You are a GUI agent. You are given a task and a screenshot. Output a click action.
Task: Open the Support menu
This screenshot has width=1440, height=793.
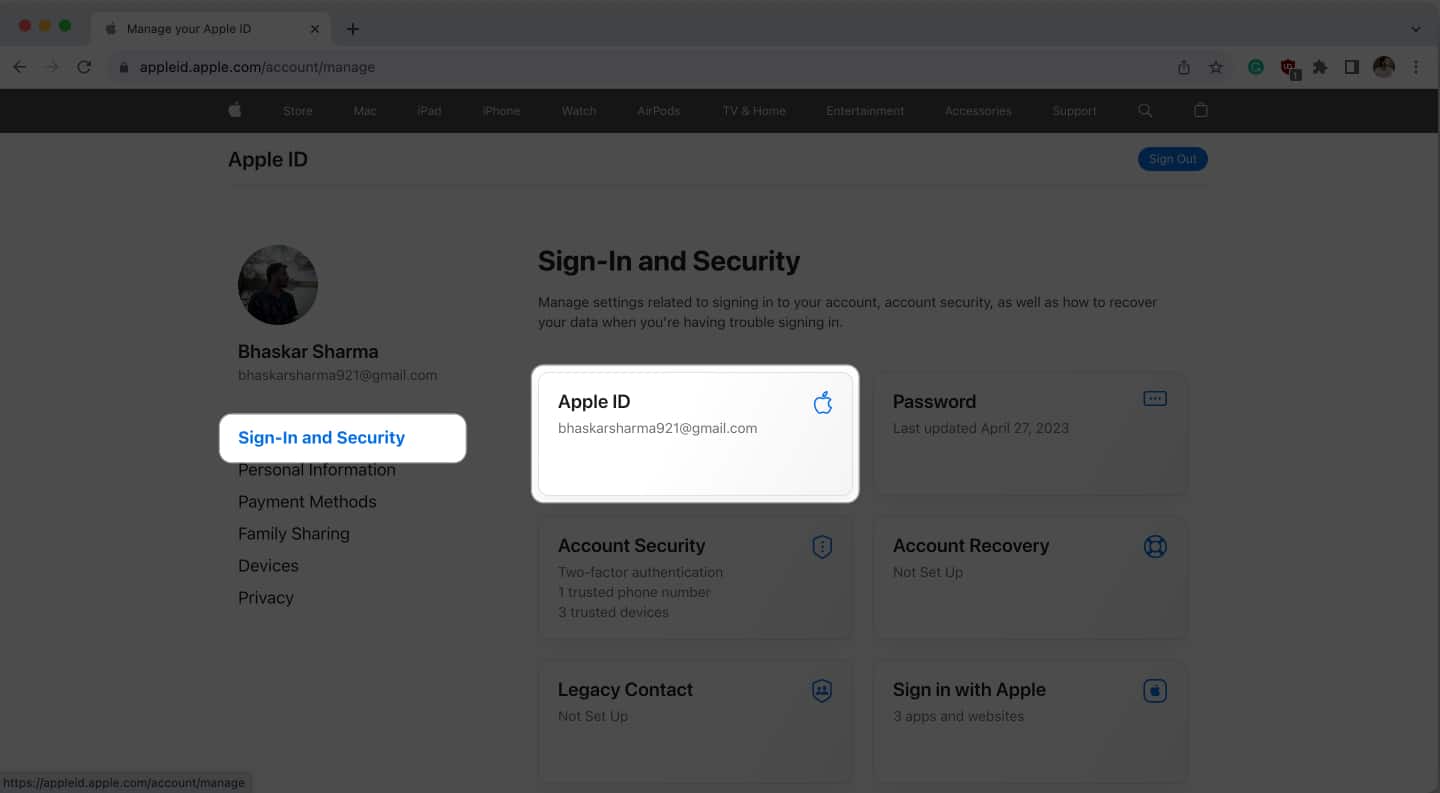[1074, 111]
